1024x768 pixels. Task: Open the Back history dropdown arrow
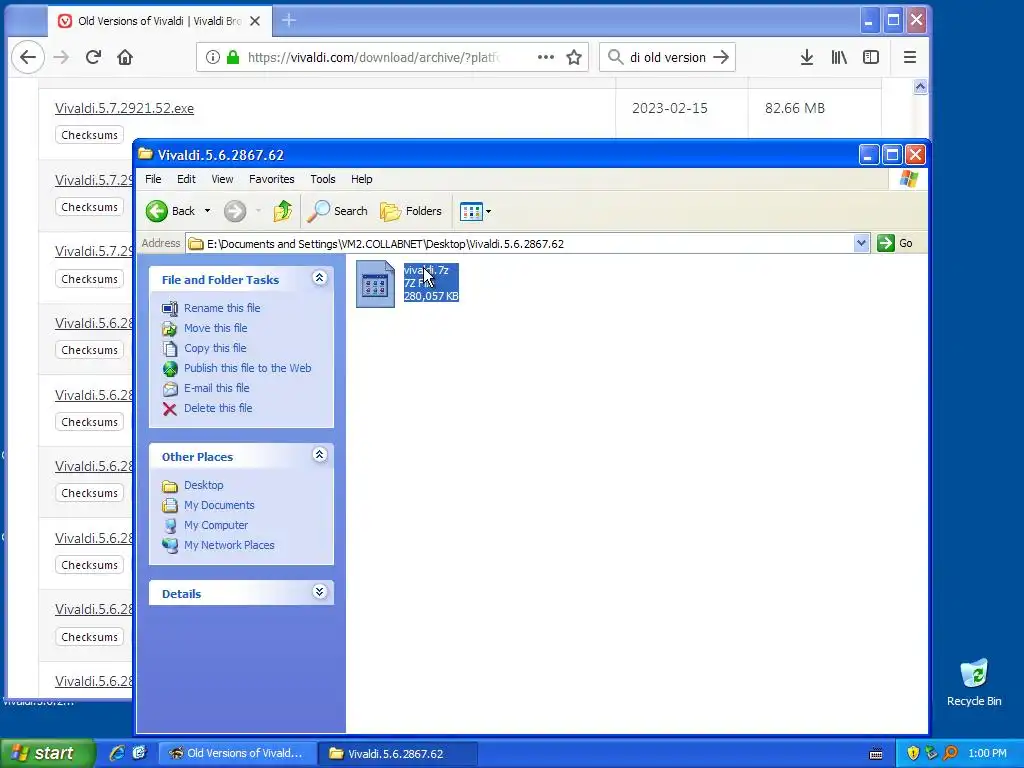[x=208, y=211]
